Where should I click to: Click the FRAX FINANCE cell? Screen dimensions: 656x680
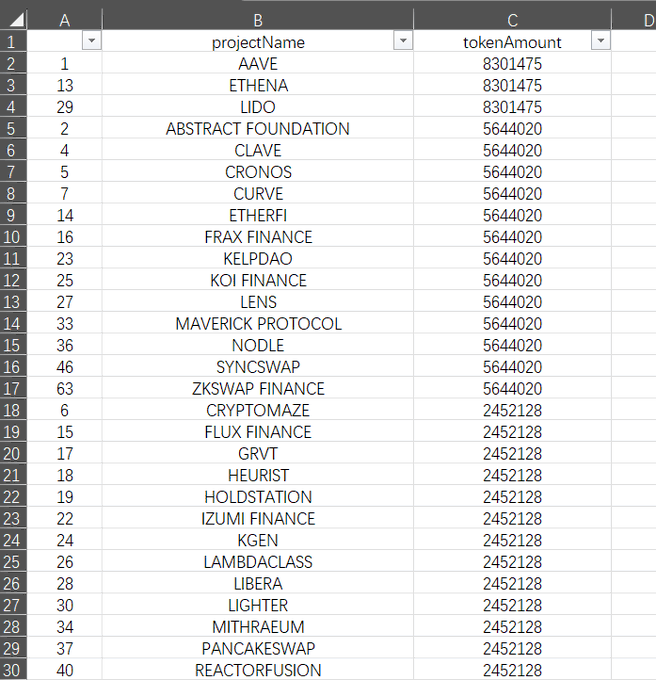coord(258,237)
